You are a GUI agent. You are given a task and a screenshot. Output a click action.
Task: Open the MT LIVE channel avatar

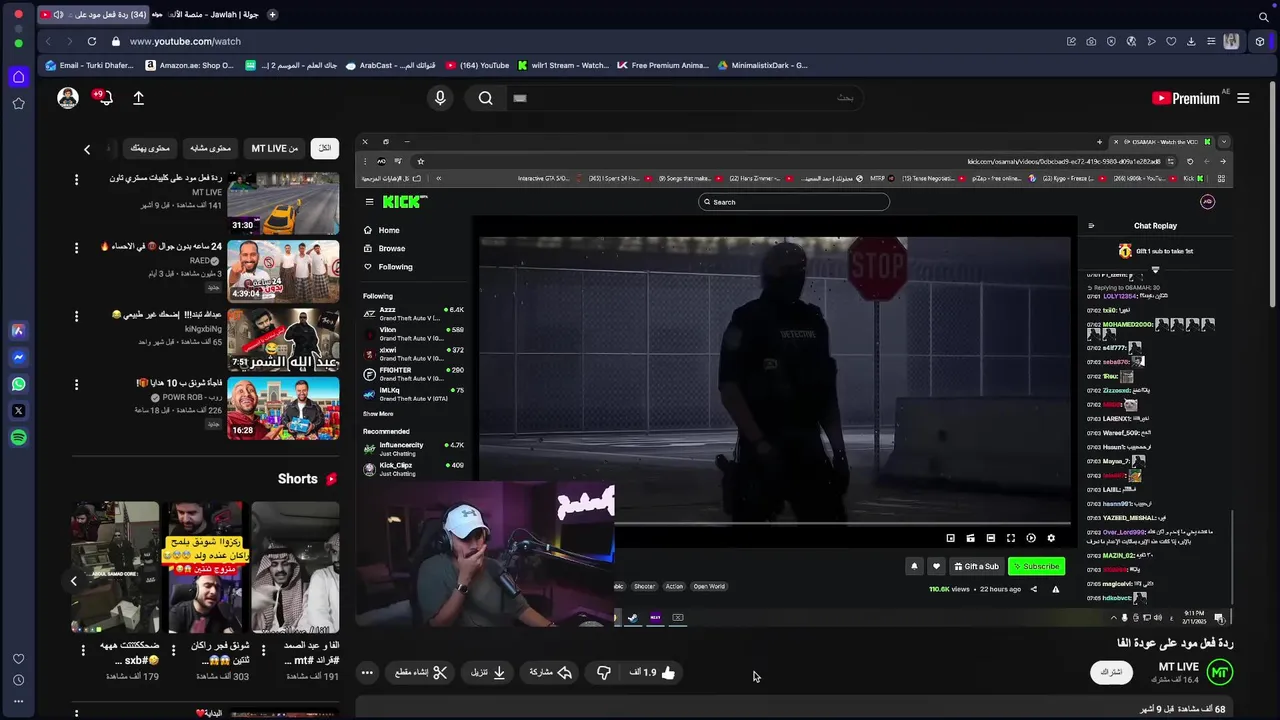pos(1219,672)
